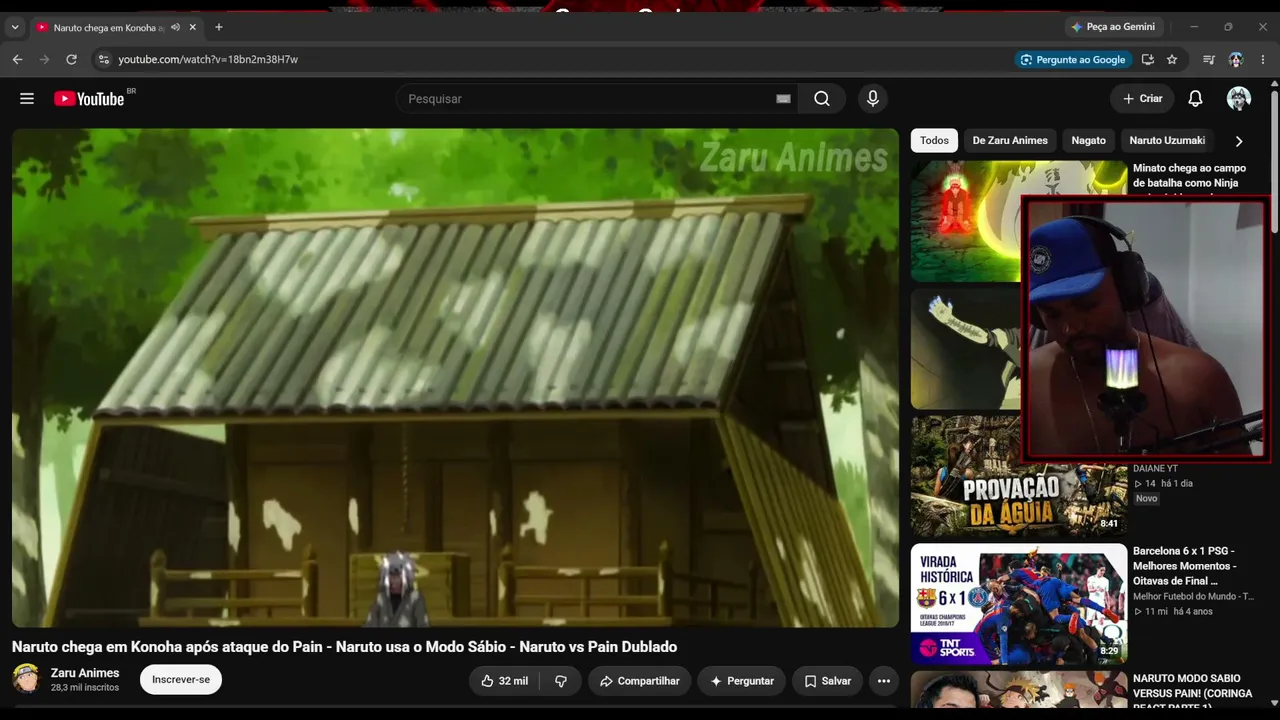Like the video with 32 mil likes
The image size is (1280, 720).
pyautogui.click(x=505, y=681)
